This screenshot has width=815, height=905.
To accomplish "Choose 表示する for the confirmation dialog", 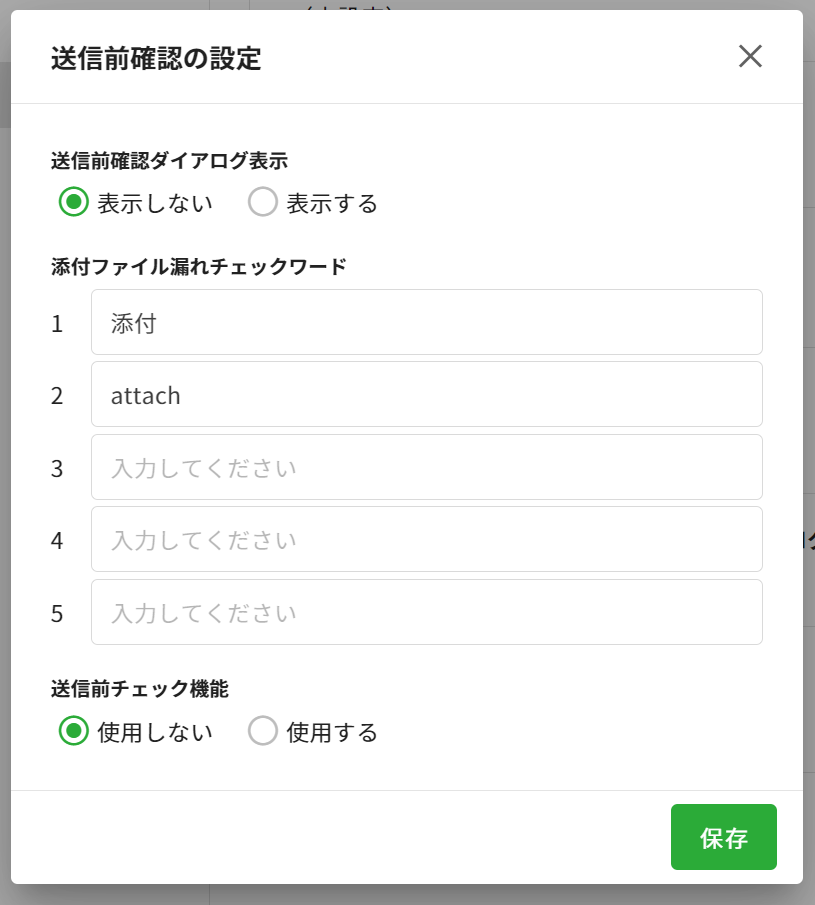I will (263, 203).
